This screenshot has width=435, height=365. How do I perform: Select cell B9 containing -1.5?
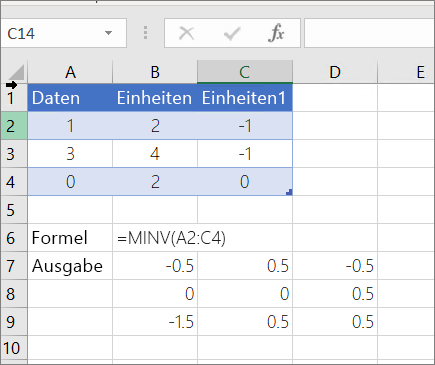(x=155, y=322)
